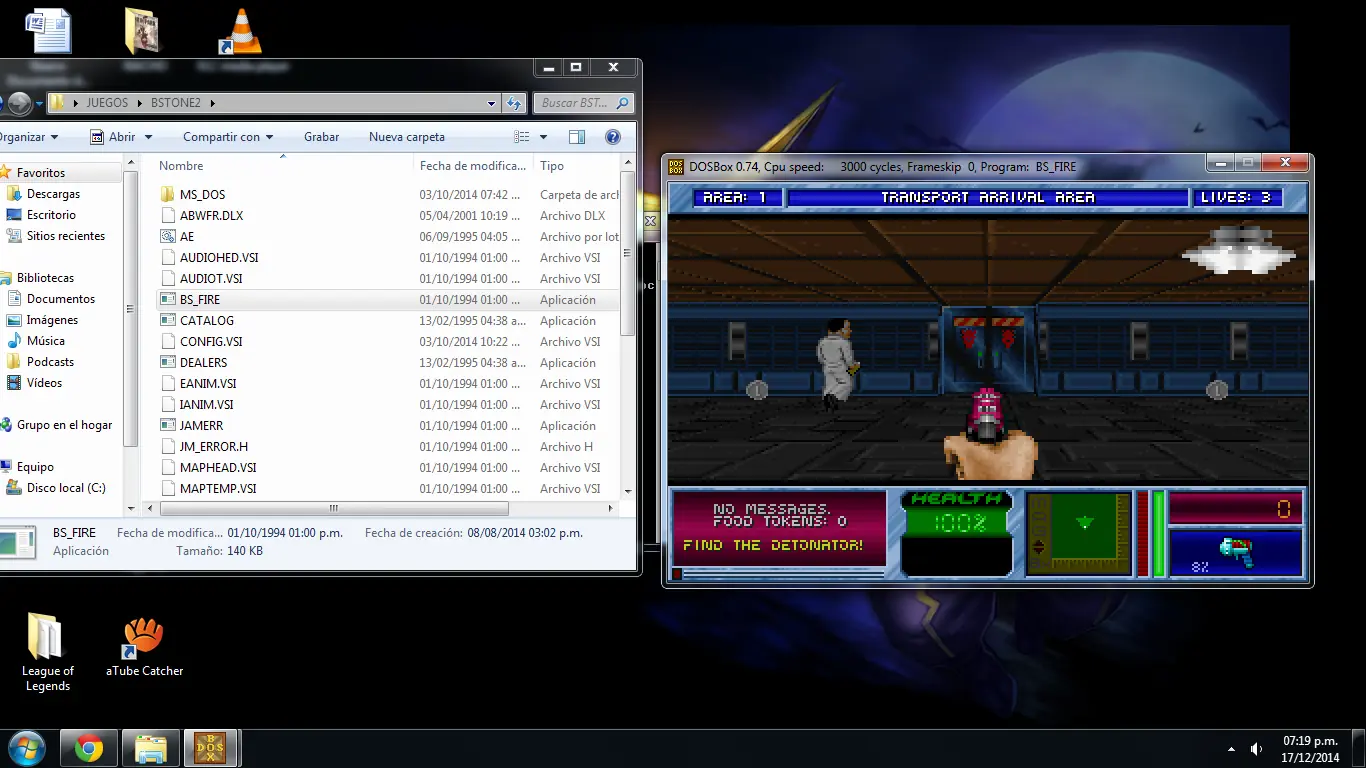Viewport: 1366px width, 768px height.
Task: Click the DOSBox title bar icon
Action: pyautogui.click(x=676, y=166)
